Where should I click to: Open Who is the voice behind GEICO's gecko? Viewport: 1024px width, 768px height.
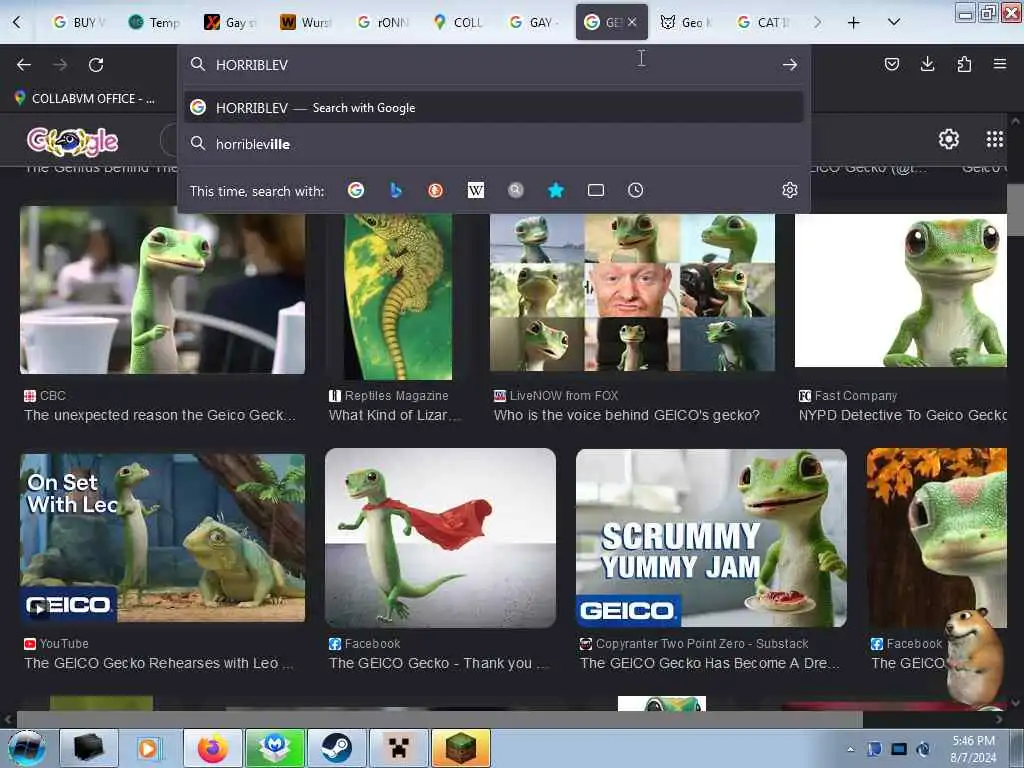[x=627, y=415]
